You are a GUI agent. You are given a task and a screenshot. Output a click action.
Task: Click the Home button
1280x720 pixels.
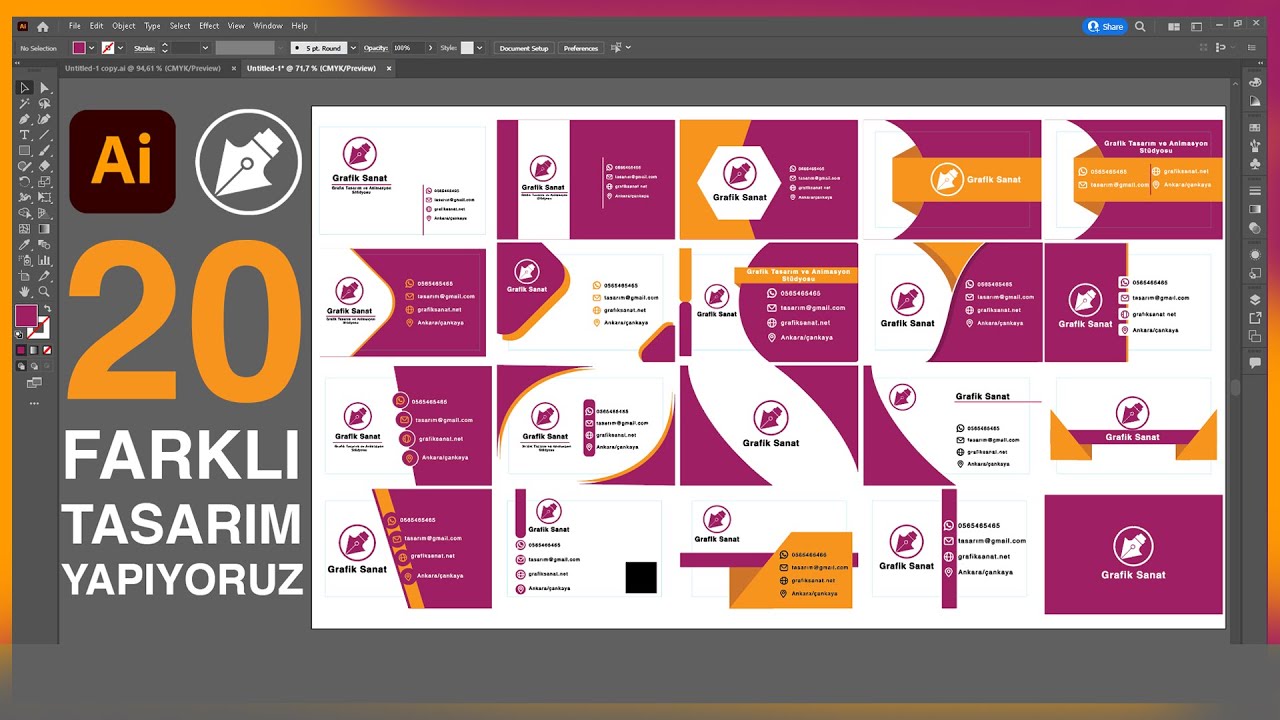pyautogui.click(x=42, y=26)
